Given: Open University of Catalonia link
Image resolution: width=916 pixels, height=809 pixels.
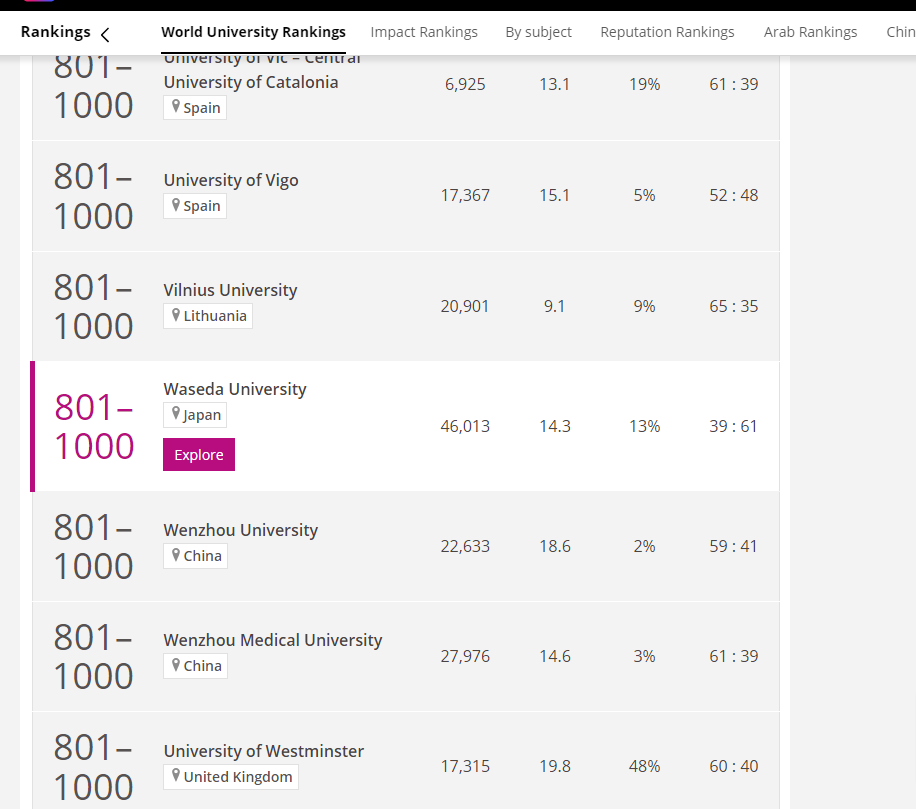Looking at the screenshot, I should (251, 82).
